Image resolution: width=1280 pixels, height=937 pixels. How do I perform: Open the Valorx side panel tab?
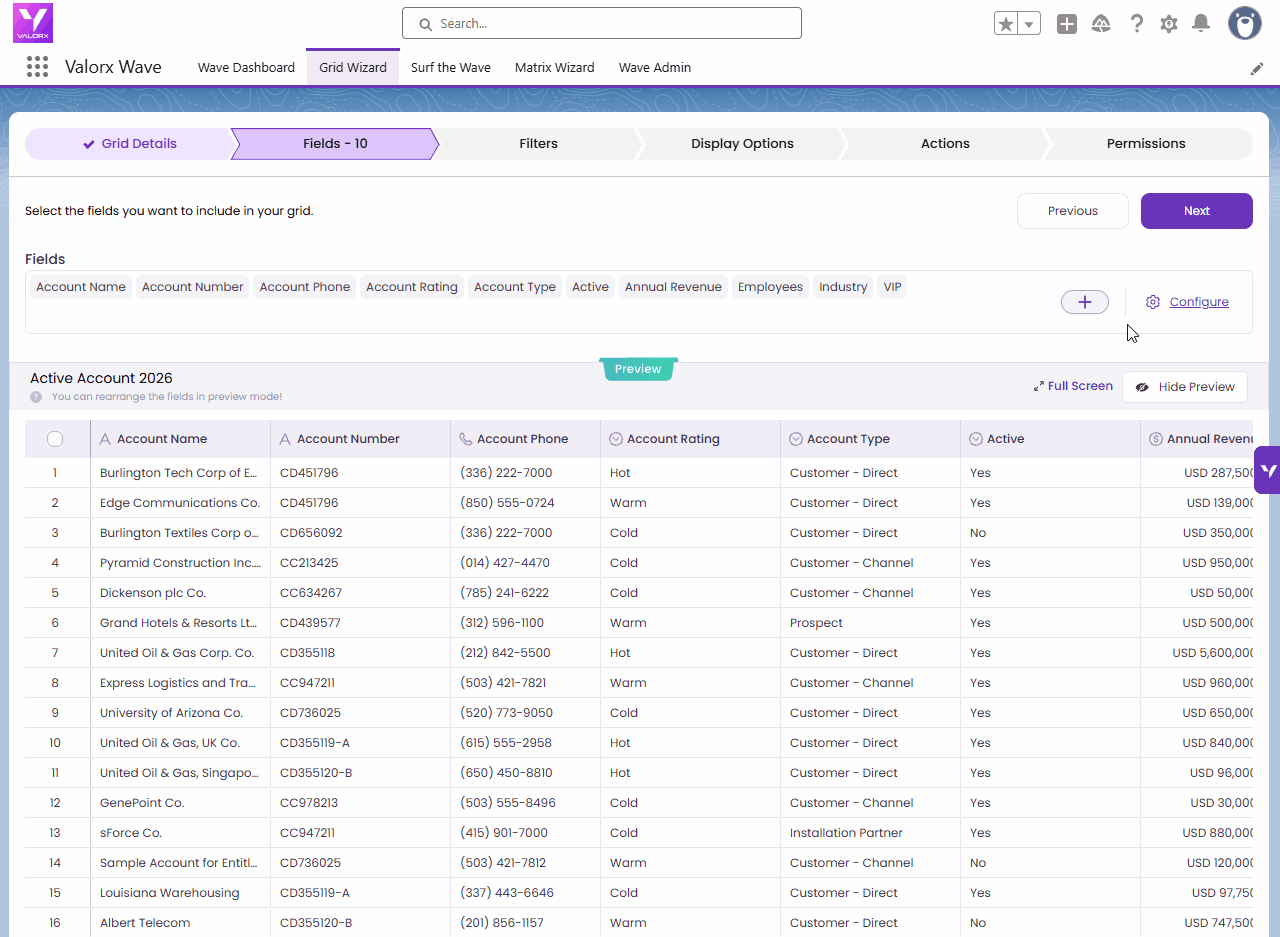pyautogui.click(x=1267, y=470)
